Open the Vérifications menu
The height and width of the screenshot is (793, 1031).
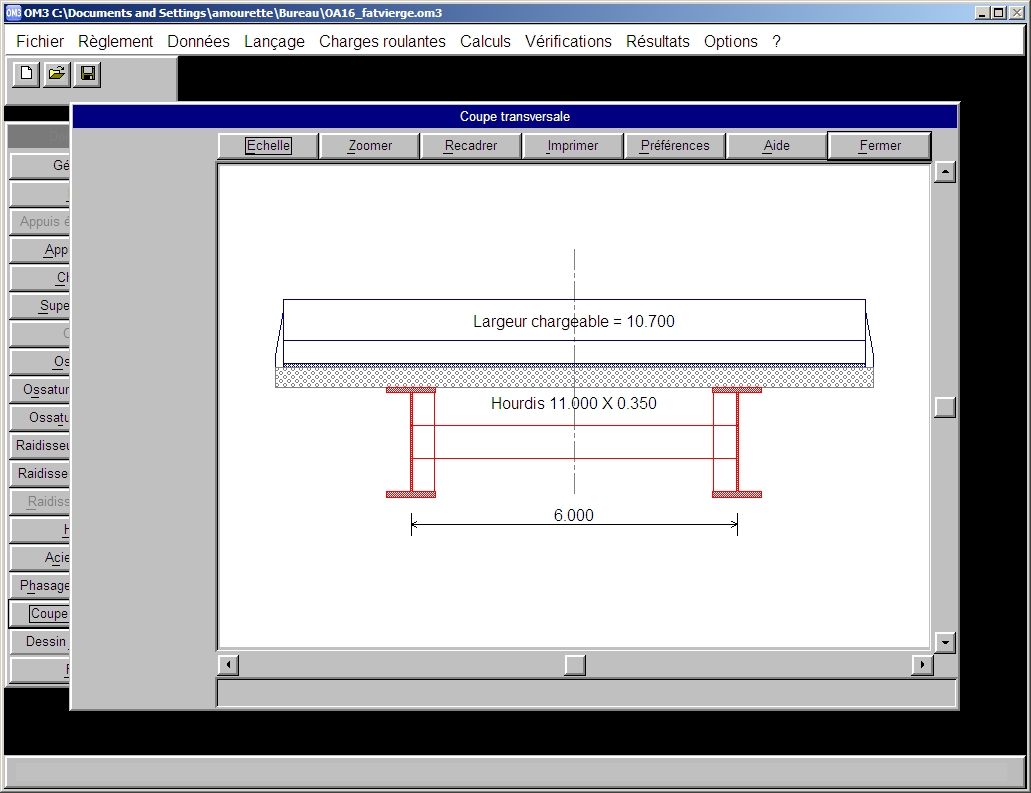pos(568,41)
